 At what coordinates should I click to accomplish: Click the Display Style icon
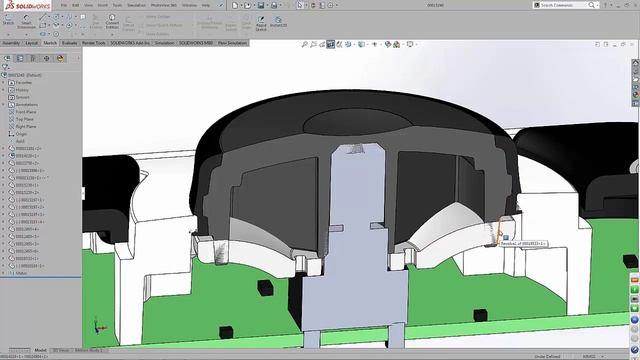(x=361, y=44)
